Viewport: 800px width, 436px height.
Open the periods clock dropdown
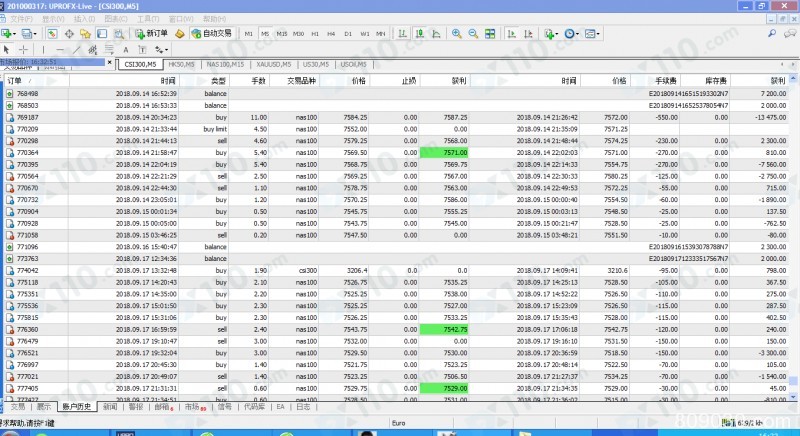[571, 34]
